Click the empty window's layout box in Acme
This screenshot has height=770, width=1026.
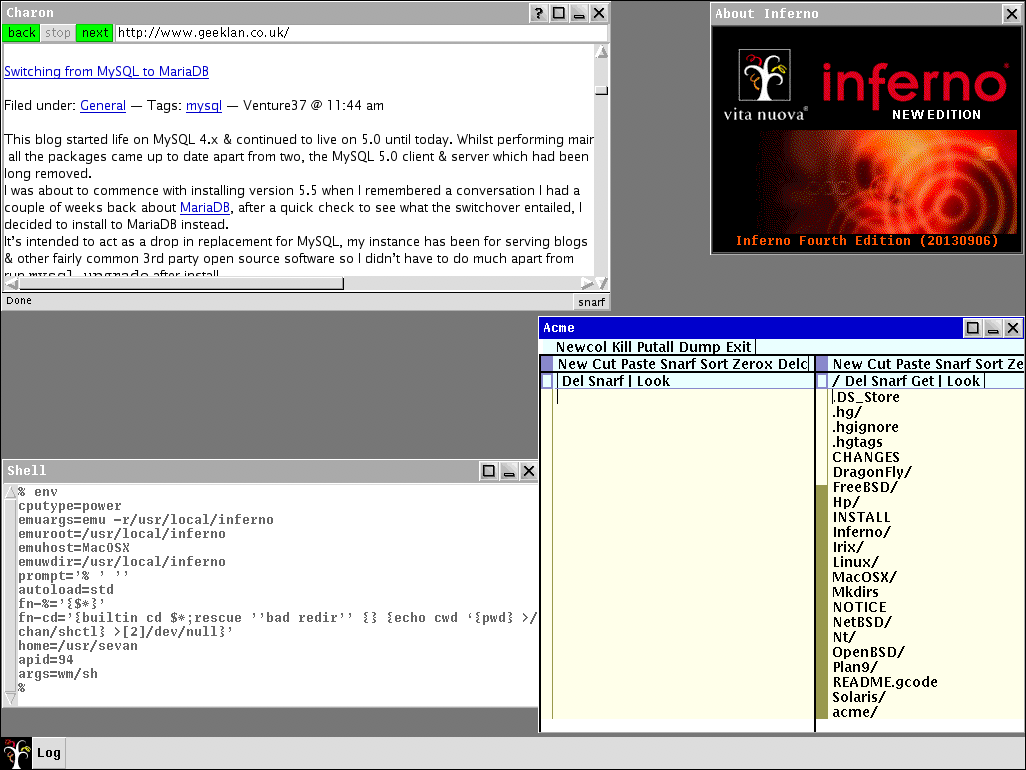pos(546,381)
